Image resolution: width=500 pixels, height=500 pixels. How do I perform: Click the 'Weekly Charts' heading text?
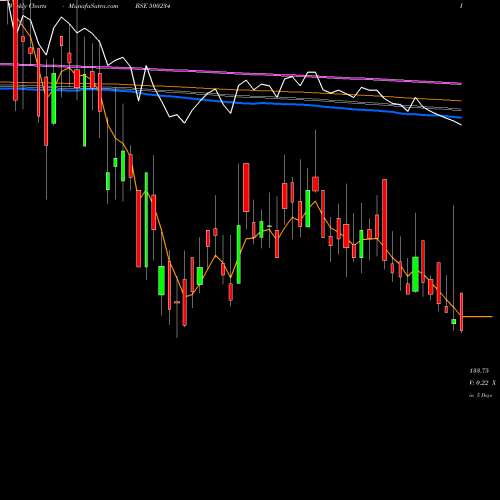pos(27,6)
